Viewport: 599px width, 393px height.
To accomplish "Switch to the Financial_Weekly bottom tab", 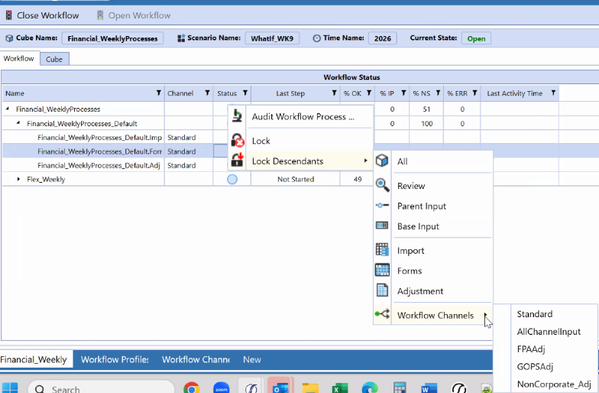I will [36, 359].
